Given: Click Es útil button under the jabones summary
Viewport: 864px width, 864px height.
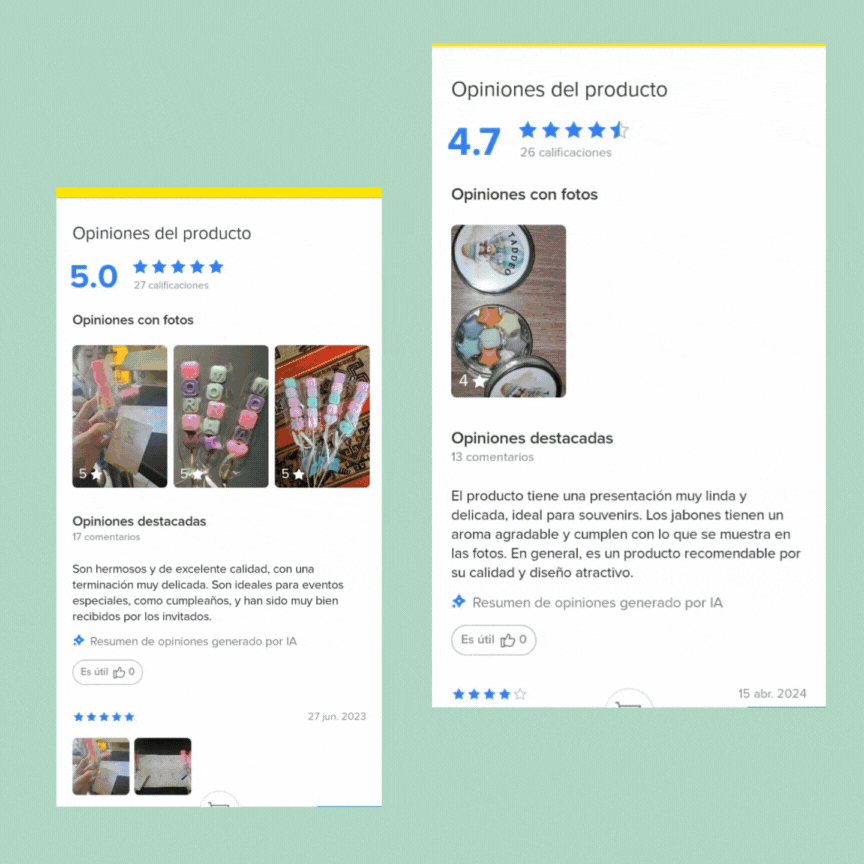Looking at the screenshot, I should 493,640.
